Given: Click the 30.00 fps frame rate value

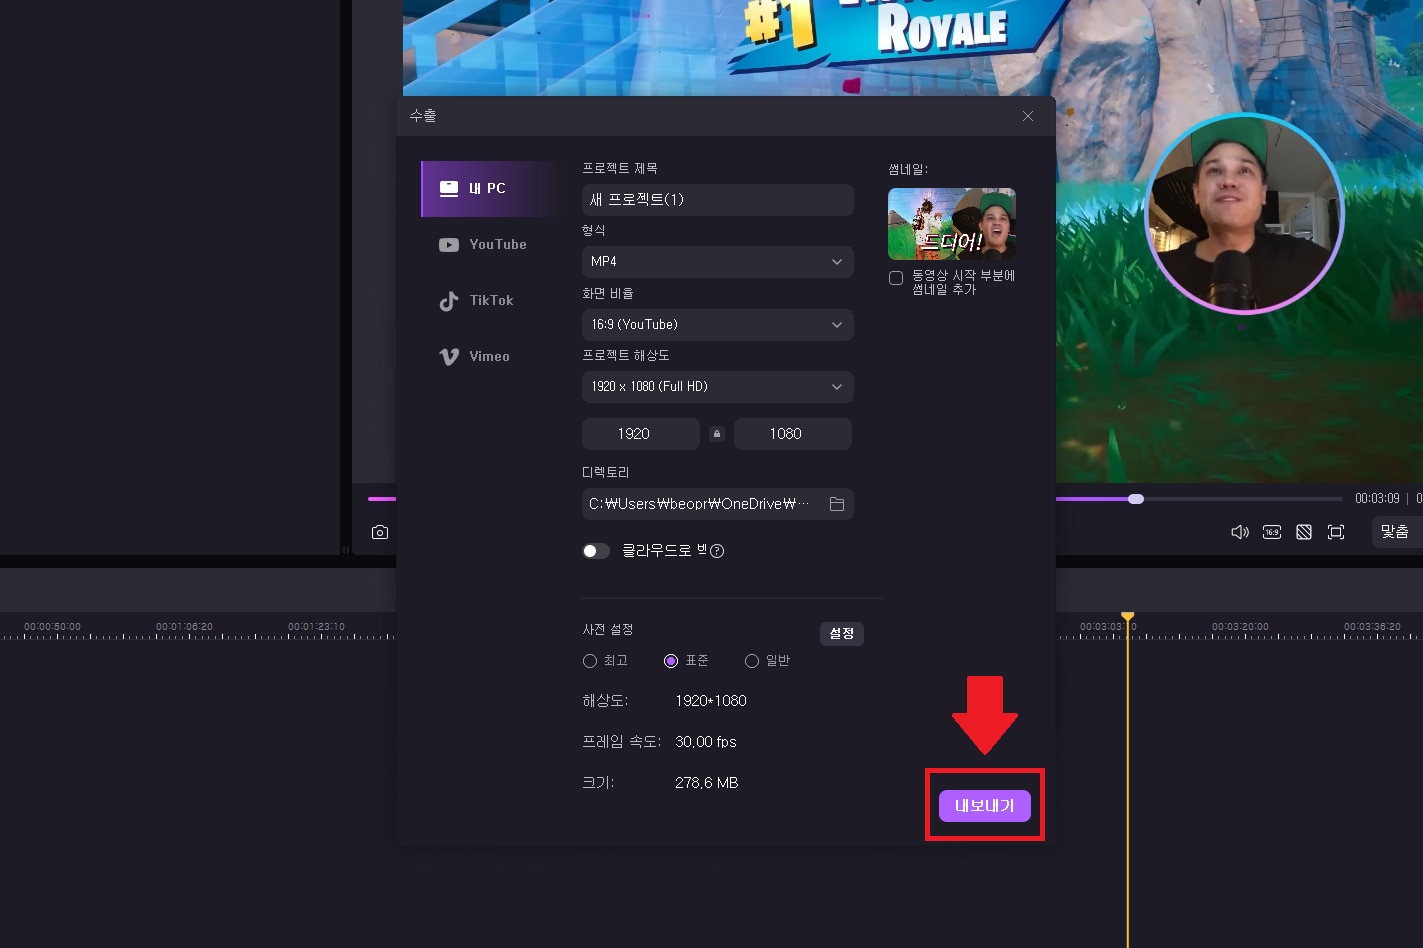Looking at the screenshot, I should [x=706, y=743].
